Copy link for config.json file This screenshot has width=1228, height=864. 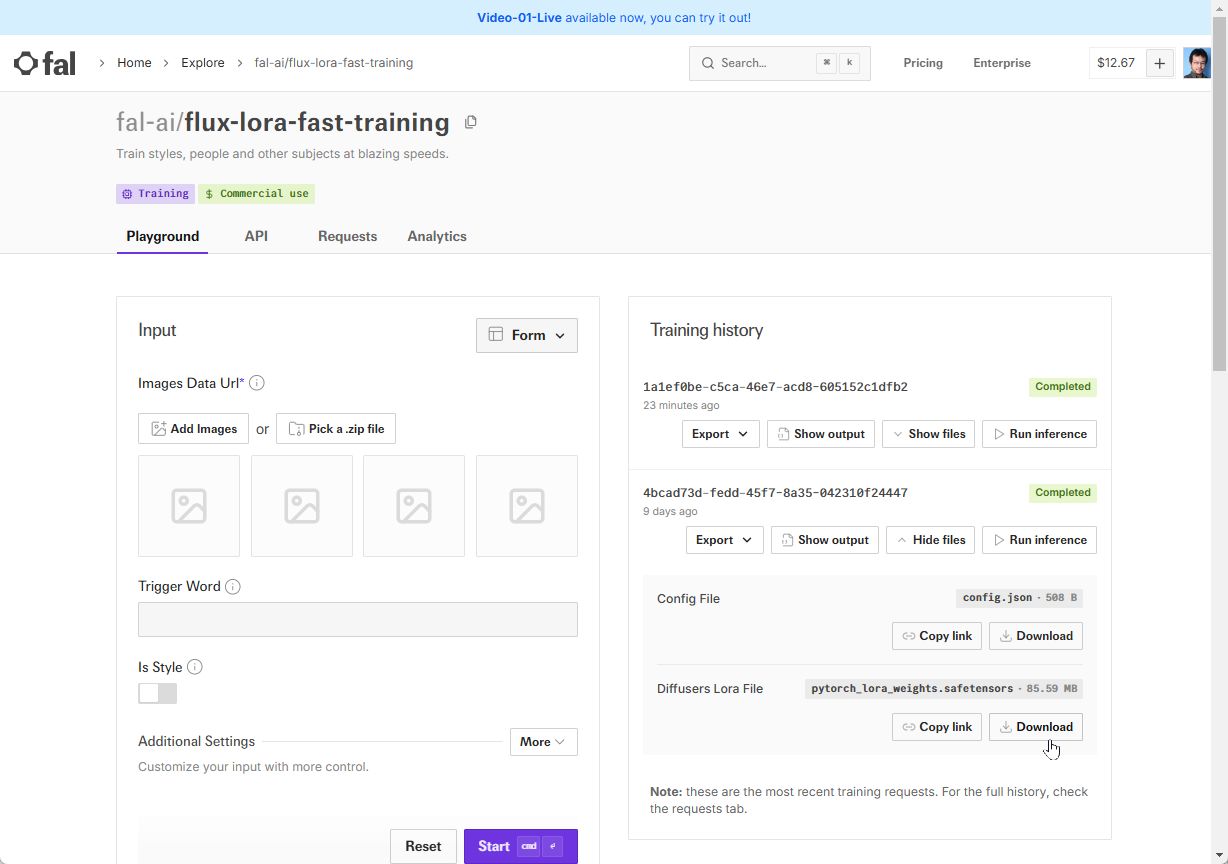pos(937,636)
